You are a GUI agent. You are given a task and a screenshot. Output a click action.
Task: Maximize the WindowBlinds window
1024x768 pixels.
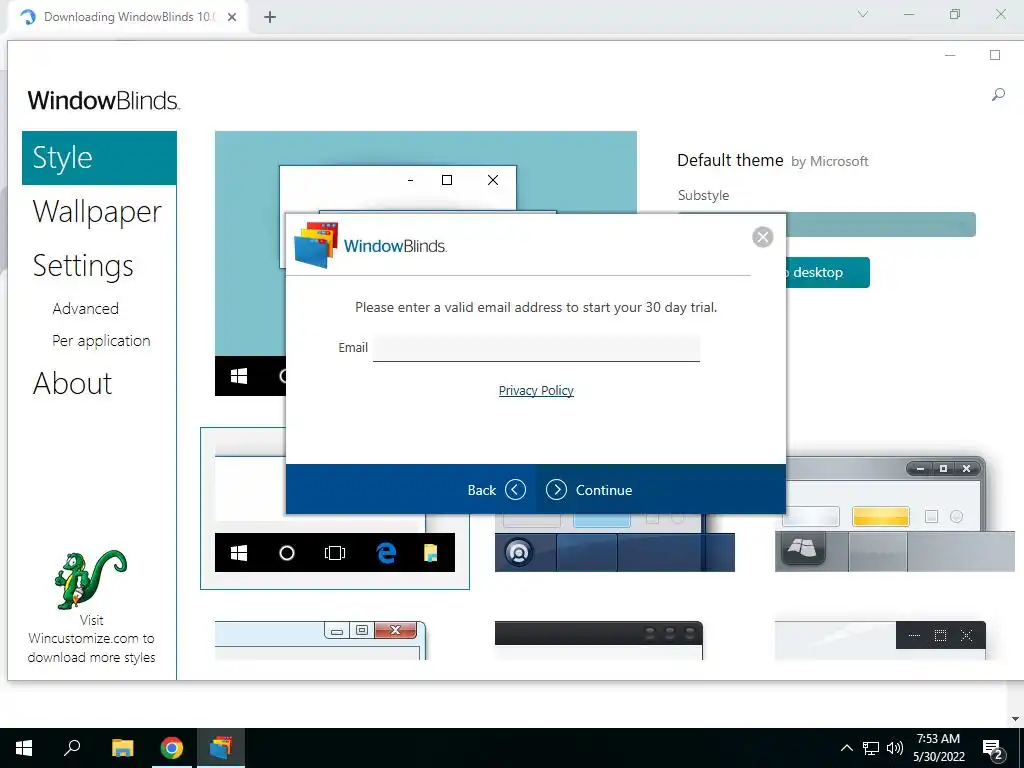(x=995, y=56)
